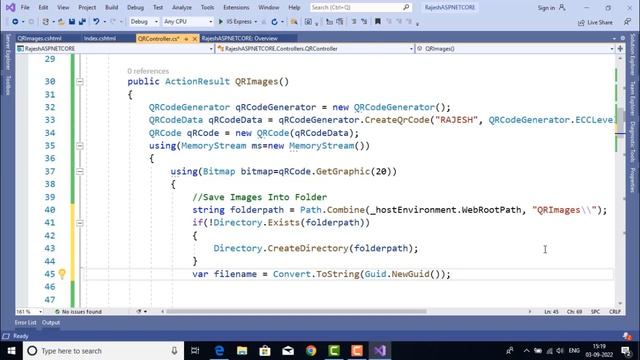Click the search magnifier icon
Viewport: 640px width, 360px height.
tap(406, 7)
